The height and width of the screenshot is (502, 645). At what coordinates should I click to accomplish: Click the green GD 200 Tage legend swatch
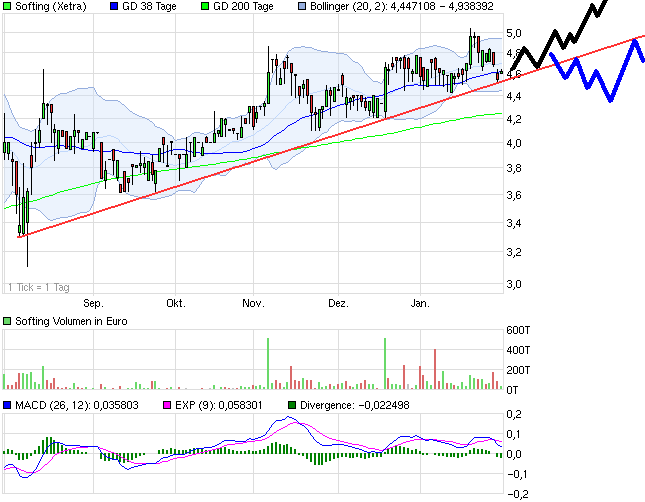coord(205,6)
